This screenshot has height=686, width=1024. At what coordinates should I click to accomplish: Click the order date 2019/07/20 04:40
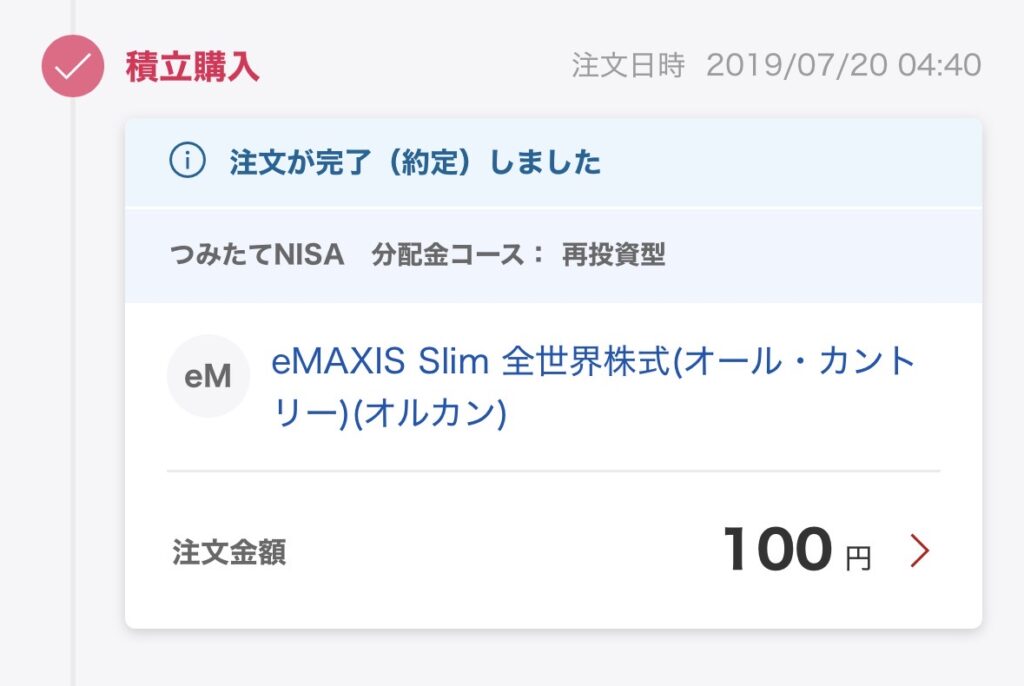pyautogui.click(x=843, y=66)
